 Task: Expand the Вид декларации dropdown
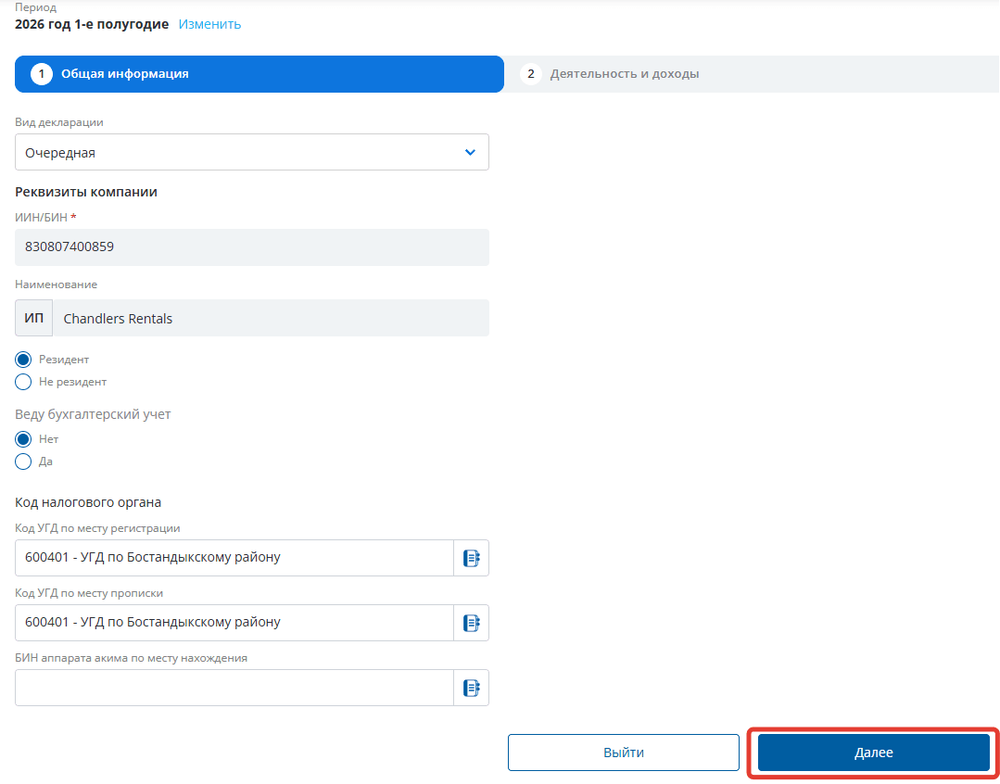pos(252,152)
